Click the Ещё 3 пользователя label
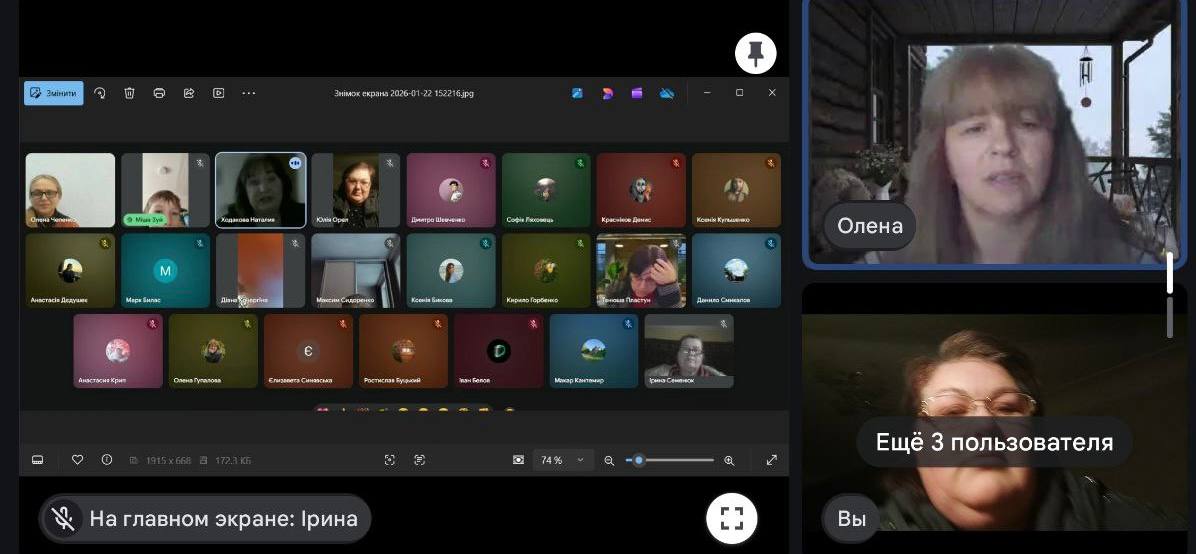The image size is (1196, 554). coord(994,442)
